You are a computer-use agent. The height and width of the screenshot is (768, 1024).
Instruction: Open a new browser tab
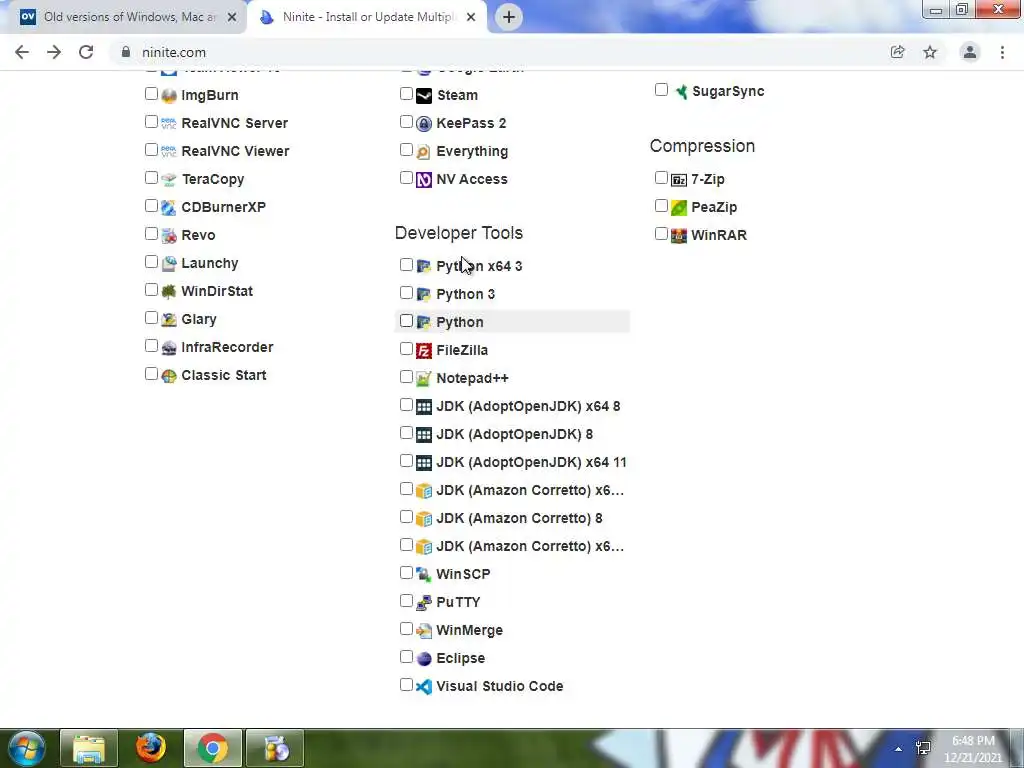pos(509,17)
